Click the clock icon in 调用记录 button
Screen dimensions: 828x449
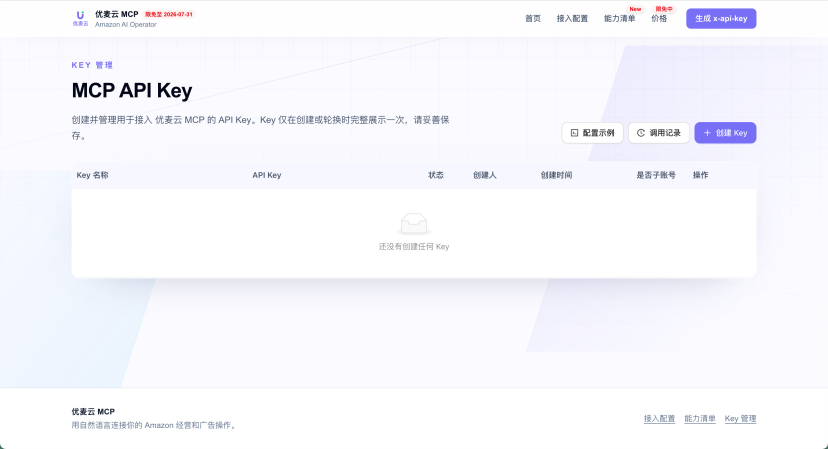pyautogui.click(x=641, y=133)
